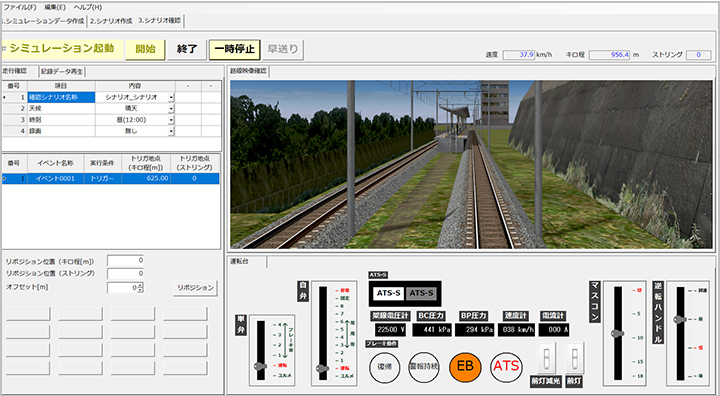Toggle the 前灯 headlight switch
The height and width of the screenshot is (396, 720).
tap(574, 358)
